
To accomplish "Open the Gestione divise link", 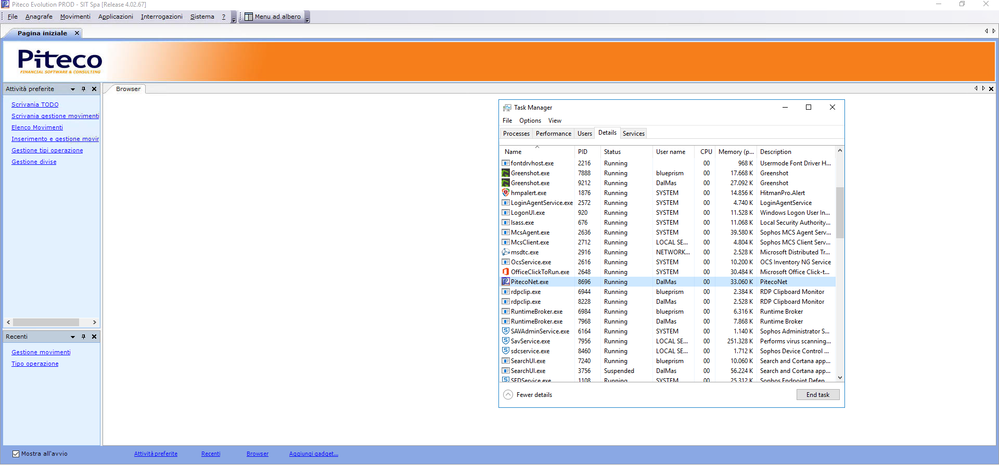I will click(34, 162).
